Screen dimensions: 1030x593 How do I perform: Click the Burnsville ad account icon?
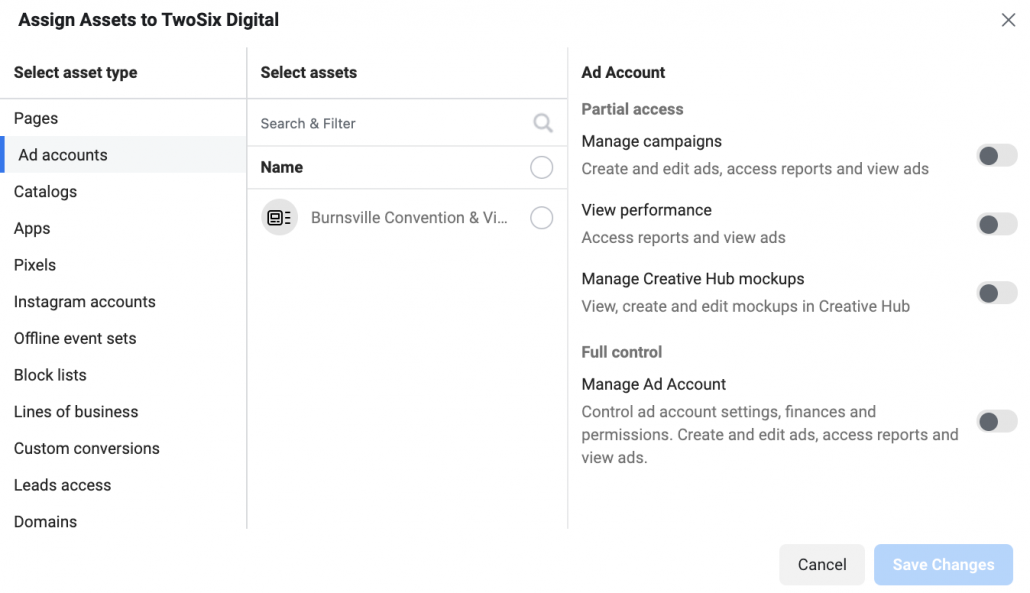pyautogui.click(x=279, y=217)
